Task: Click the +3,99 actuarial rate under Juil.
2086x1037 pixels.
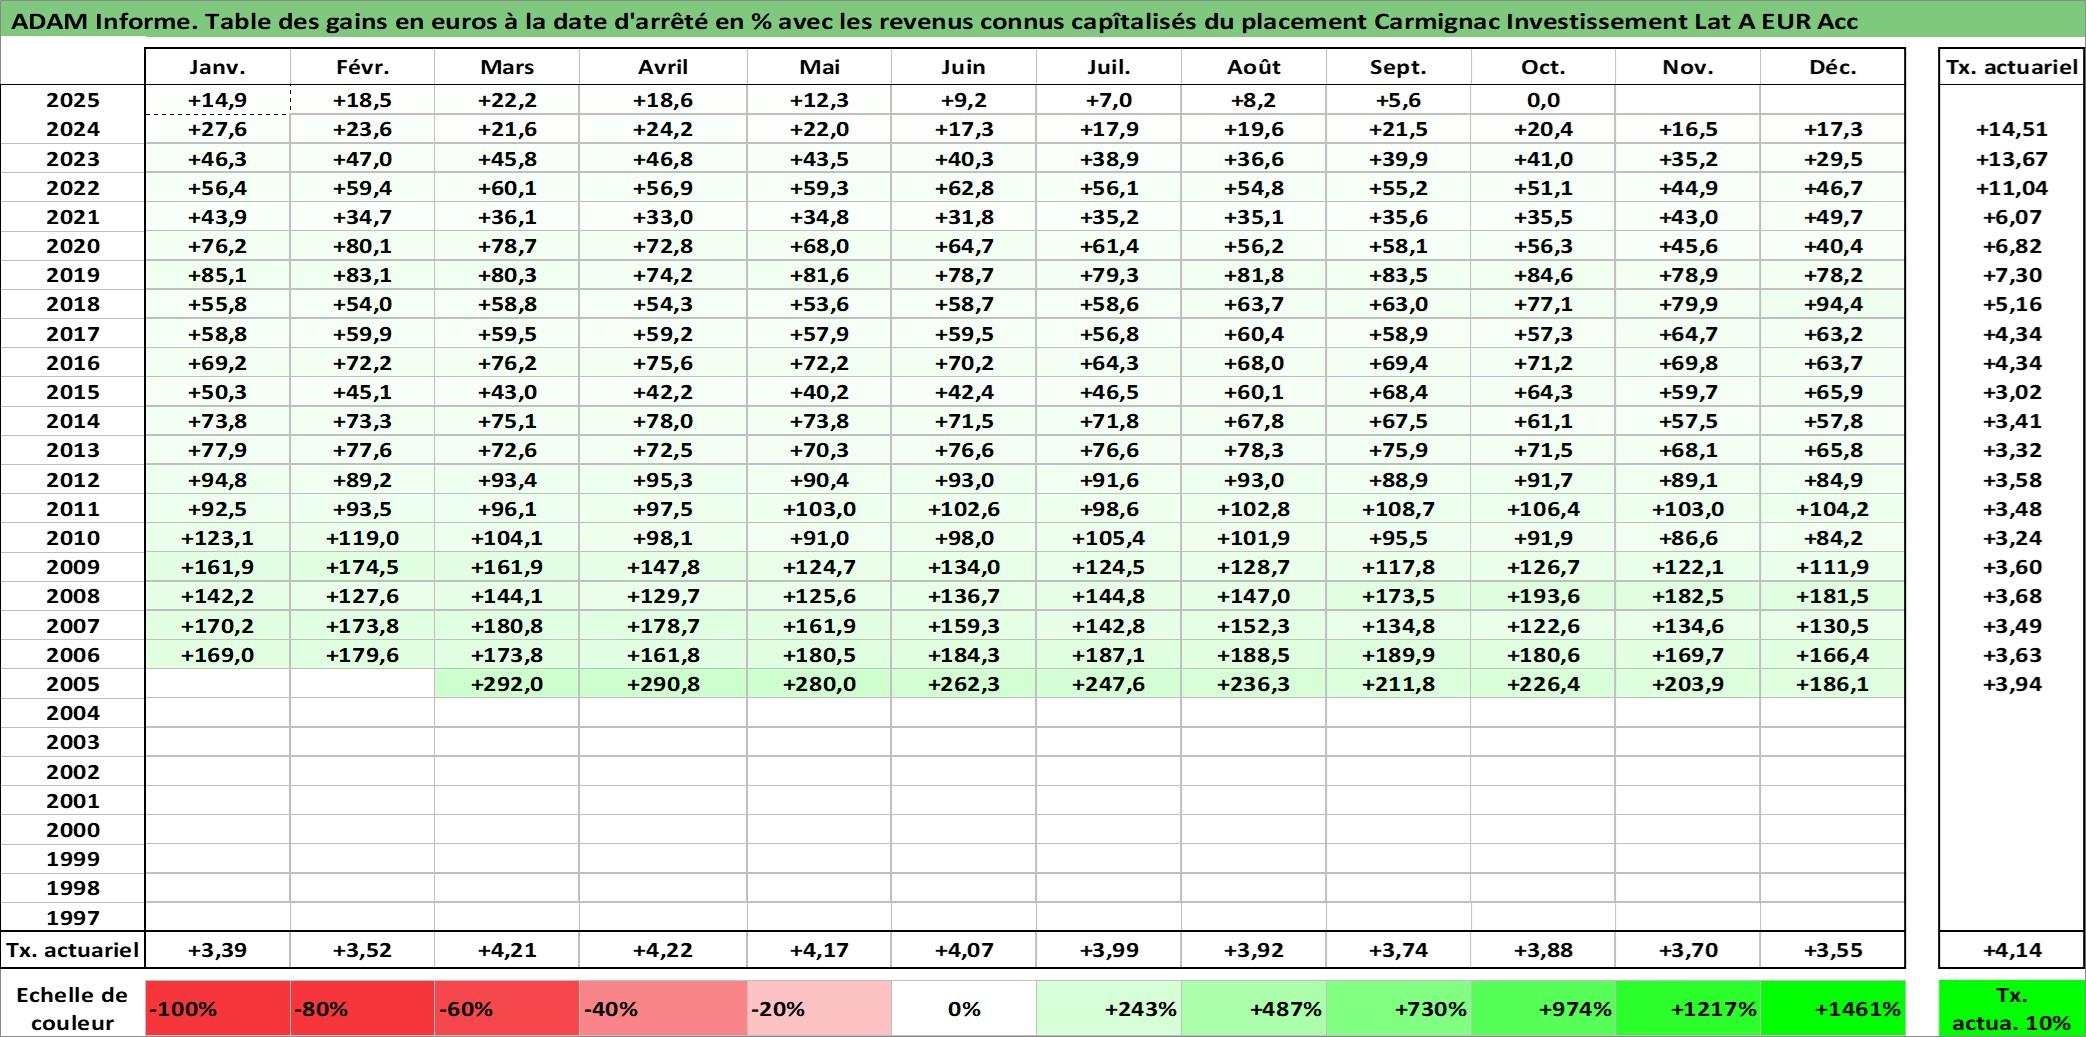Action: click(1109, 950)
